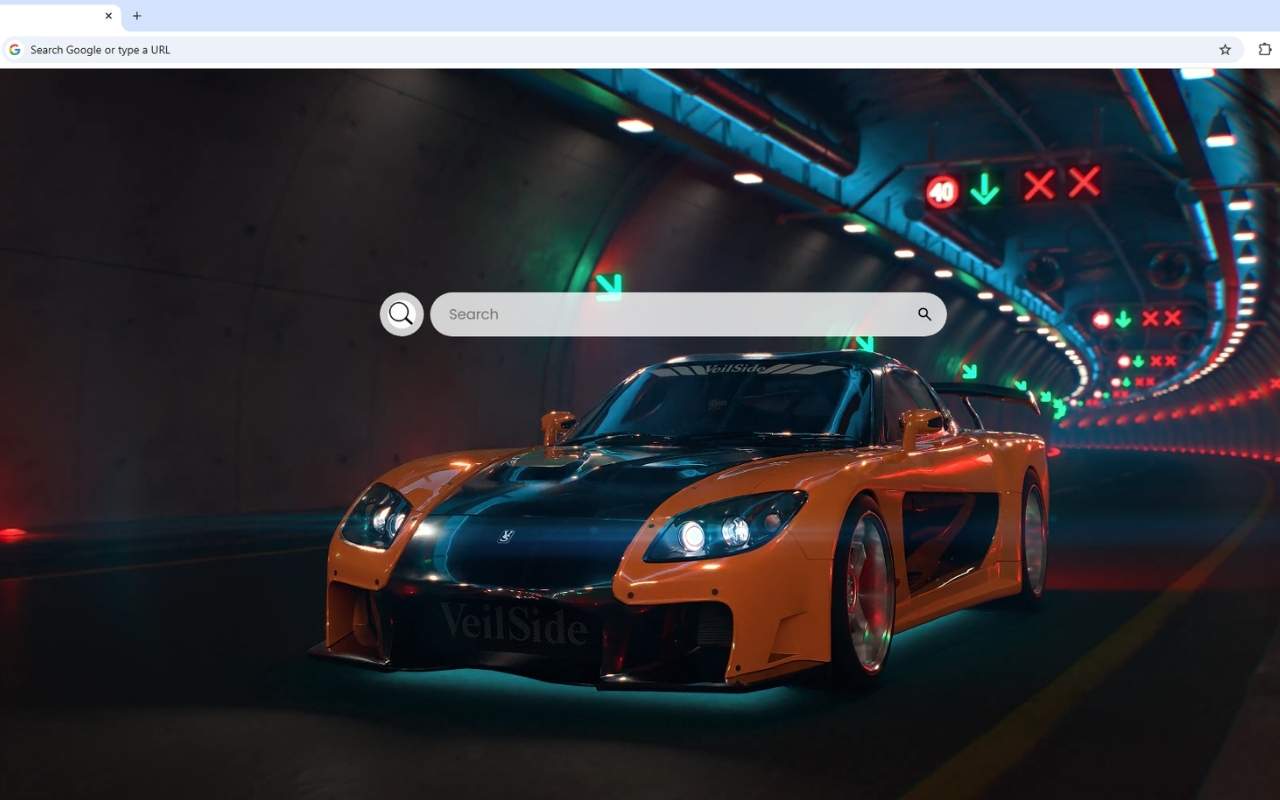Click the Google logo in the address bar
Screen dimensions: 1280x800
15,50
